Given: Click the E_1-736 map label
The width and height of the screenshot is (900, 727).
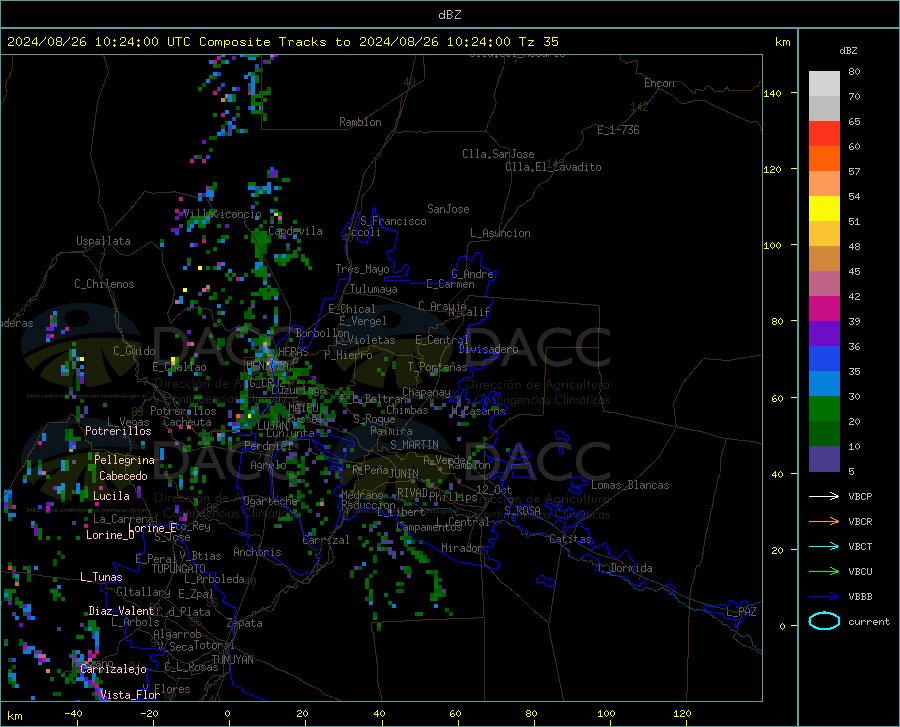Looking at the screenshot, I should tap(618, 130).
